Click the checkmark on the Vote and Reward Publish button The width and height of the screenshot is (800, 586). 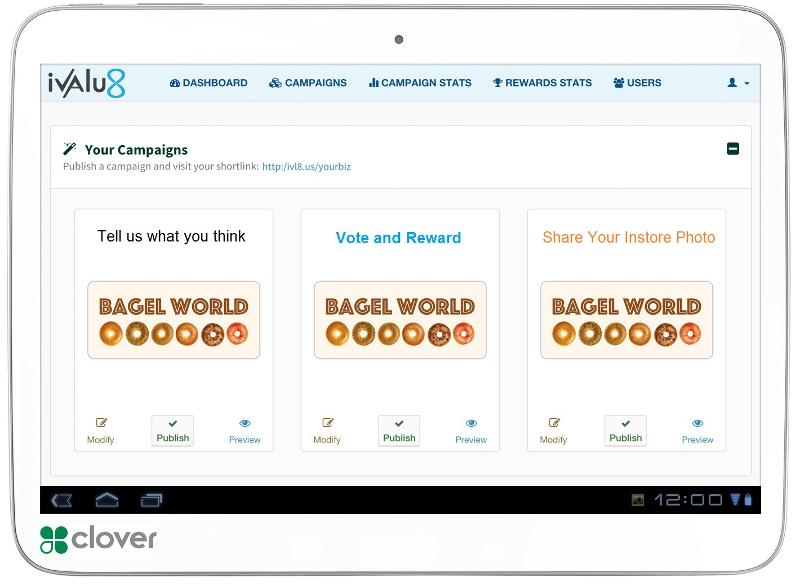(398, 425)
